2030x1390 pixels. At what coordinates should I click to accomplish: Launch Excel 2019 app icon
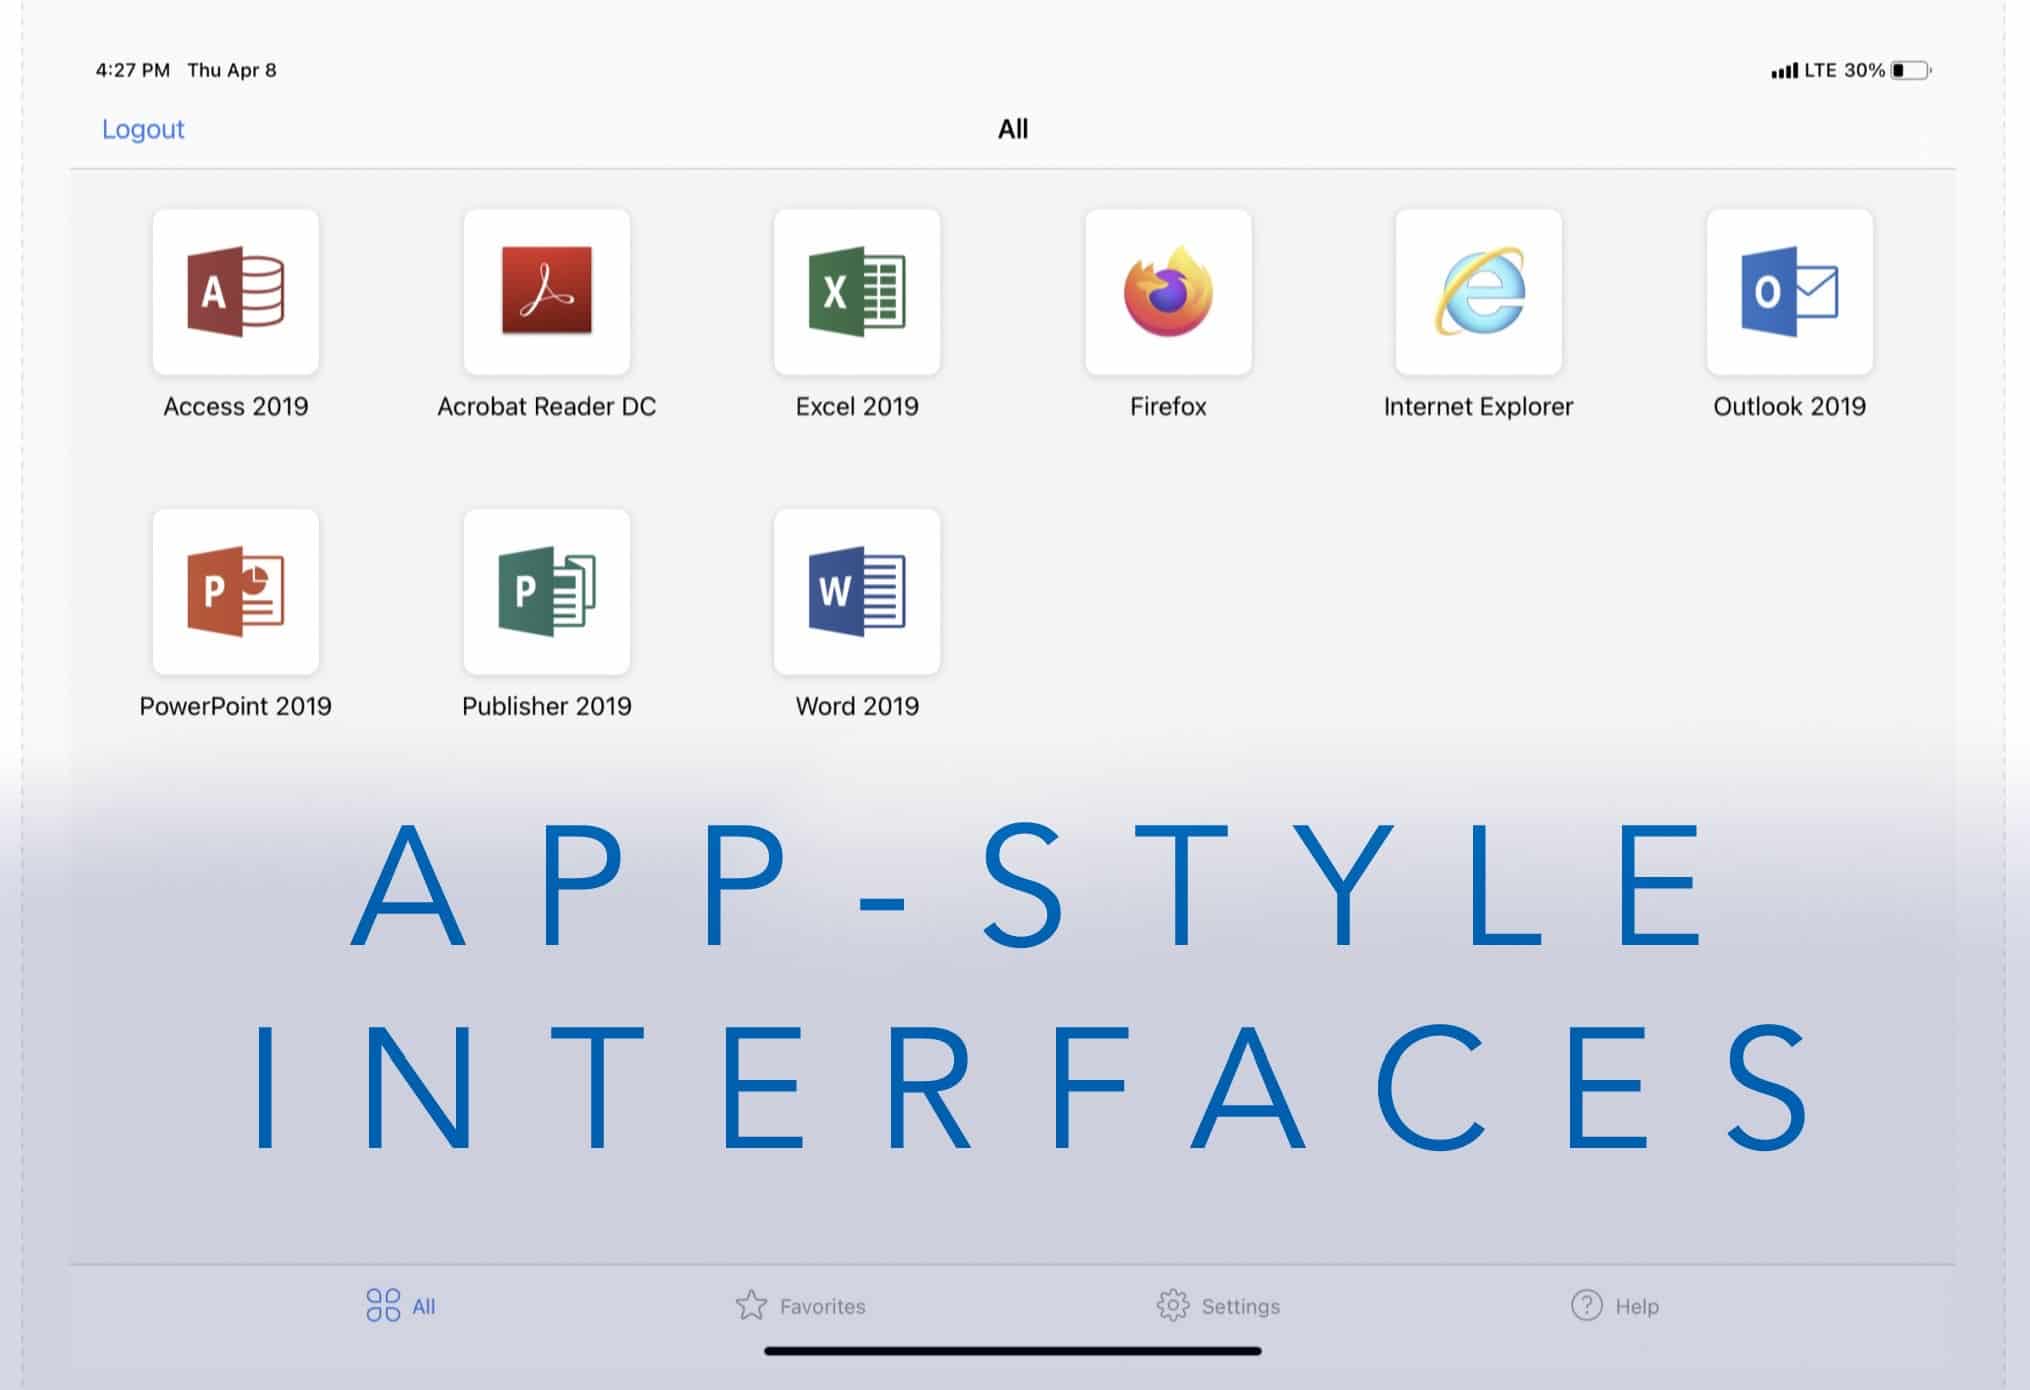[857, 292]
